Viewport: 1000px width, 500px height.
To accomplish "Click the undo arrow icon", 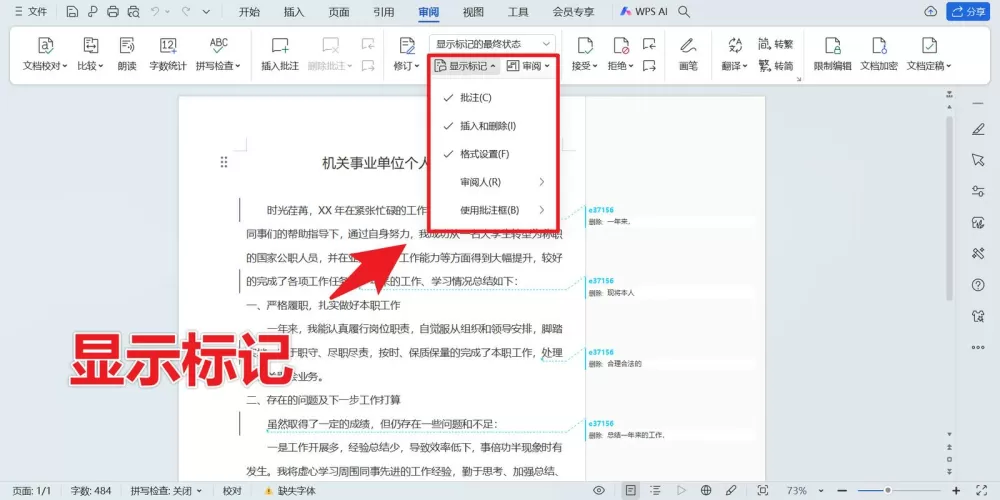I will click(155, 11).
